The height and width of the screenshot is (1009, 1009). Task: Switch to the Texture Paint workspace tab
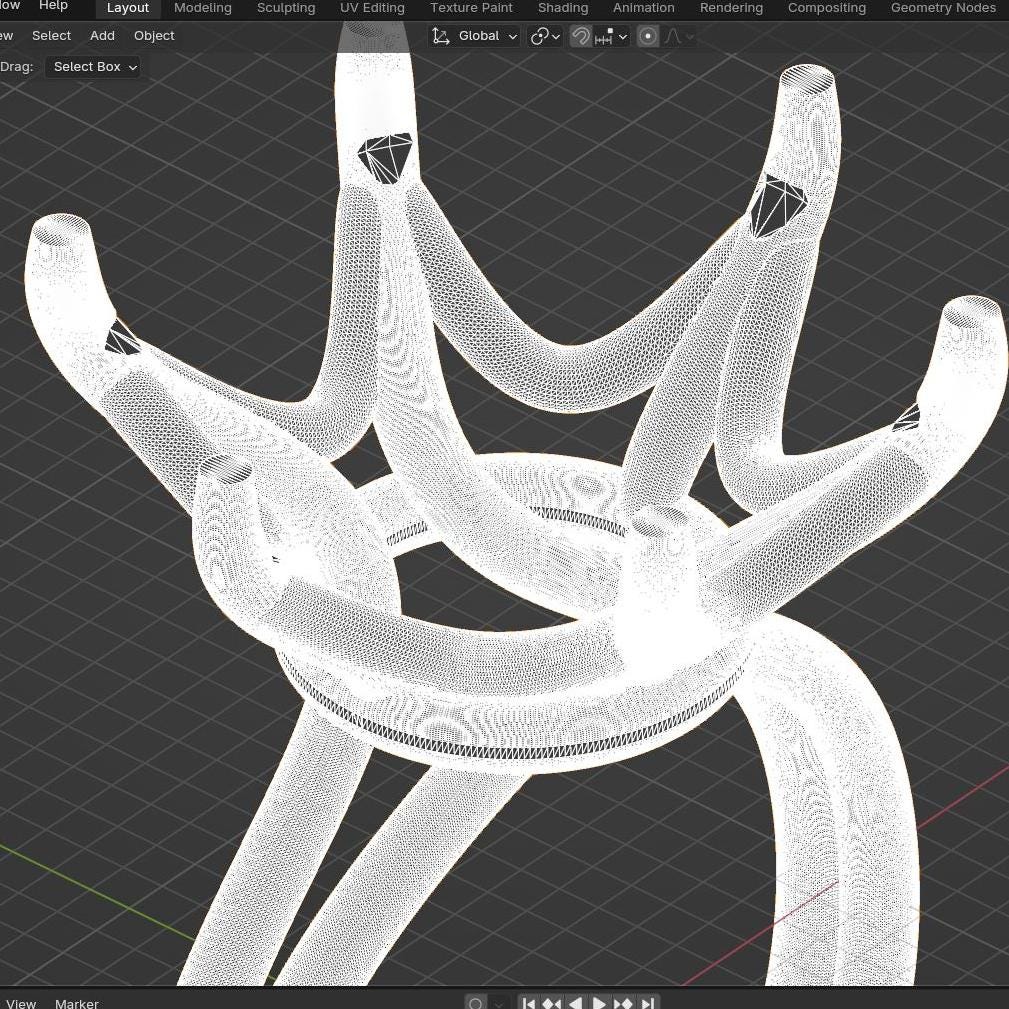pos(471,8)
